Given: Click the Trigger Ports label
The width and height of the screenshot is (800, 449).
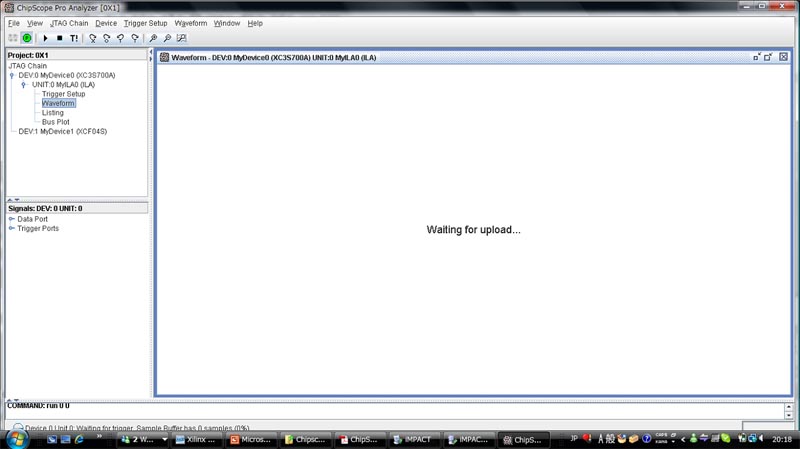Looking at the screenshot, I should coord(38,229).
